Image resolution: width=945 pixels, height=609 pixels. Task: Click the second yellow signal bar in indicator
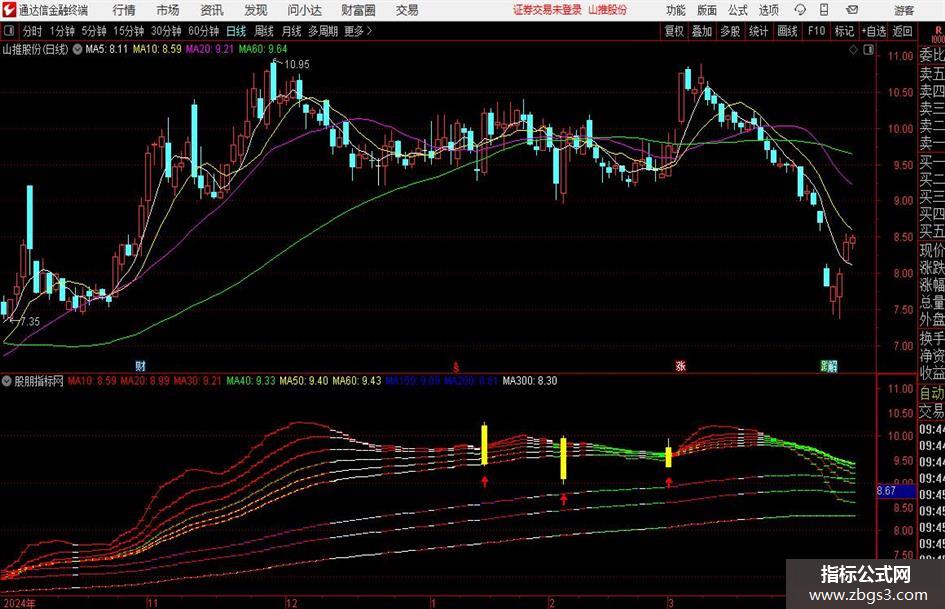564,458
